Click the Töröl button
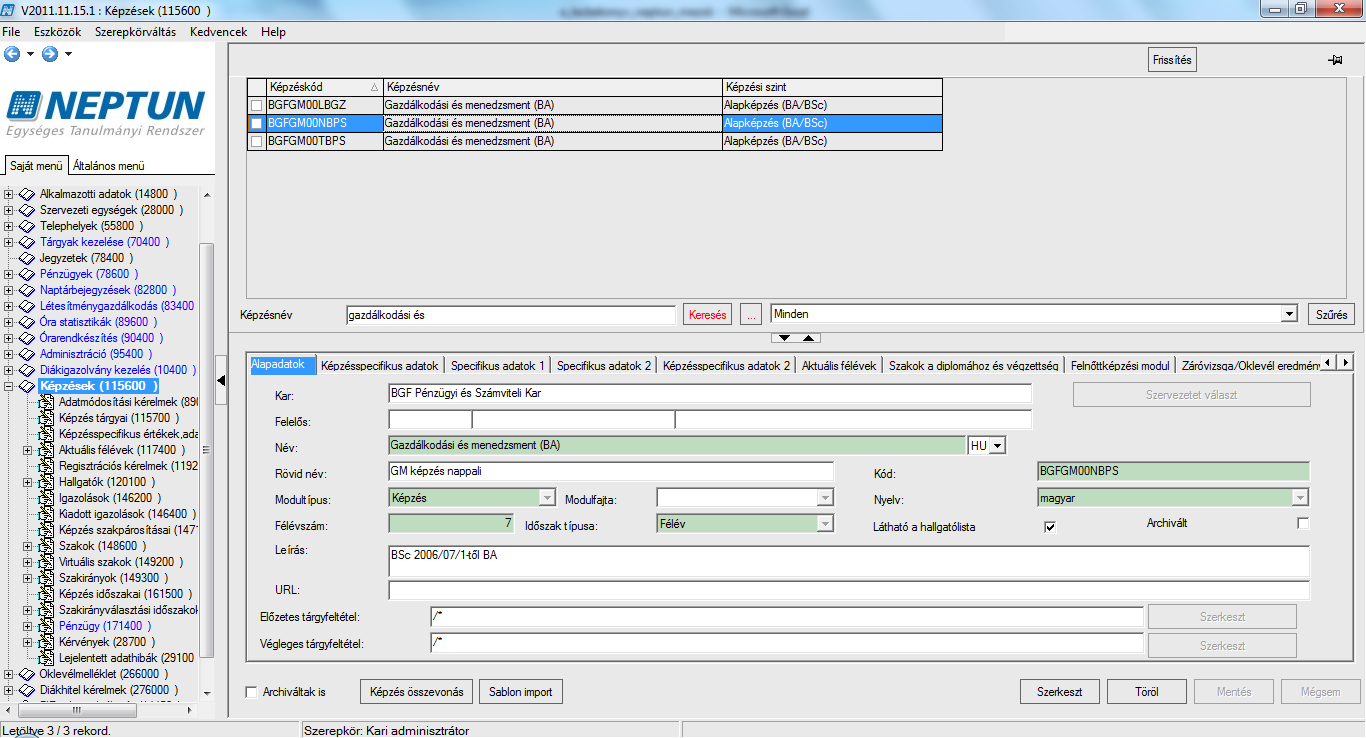 [x=1147, y=691]
